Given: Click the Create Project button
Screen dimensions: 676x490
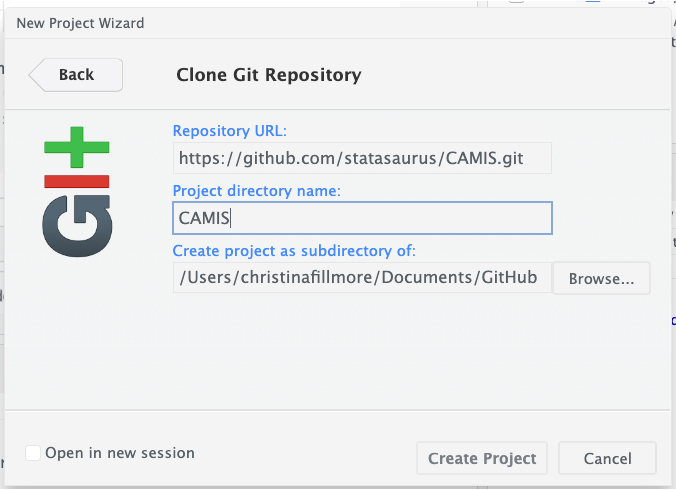Looking at the screenshot, I should click(482, 459).
